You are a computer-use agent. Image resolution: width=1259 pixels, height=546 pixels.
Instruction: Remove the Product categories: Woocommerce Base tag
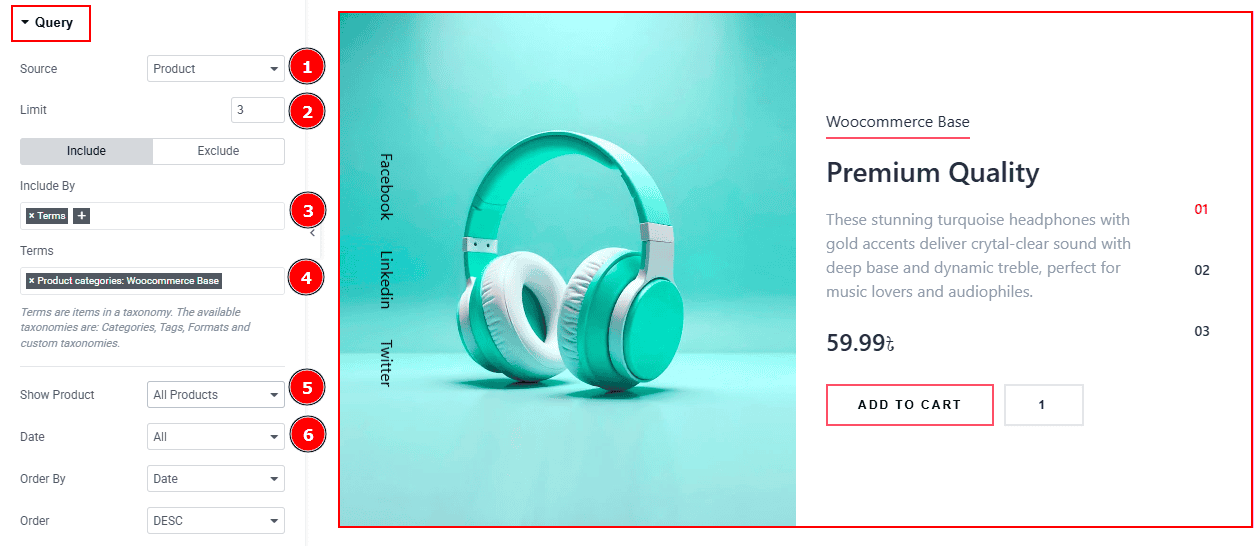[x=31, y=281]
